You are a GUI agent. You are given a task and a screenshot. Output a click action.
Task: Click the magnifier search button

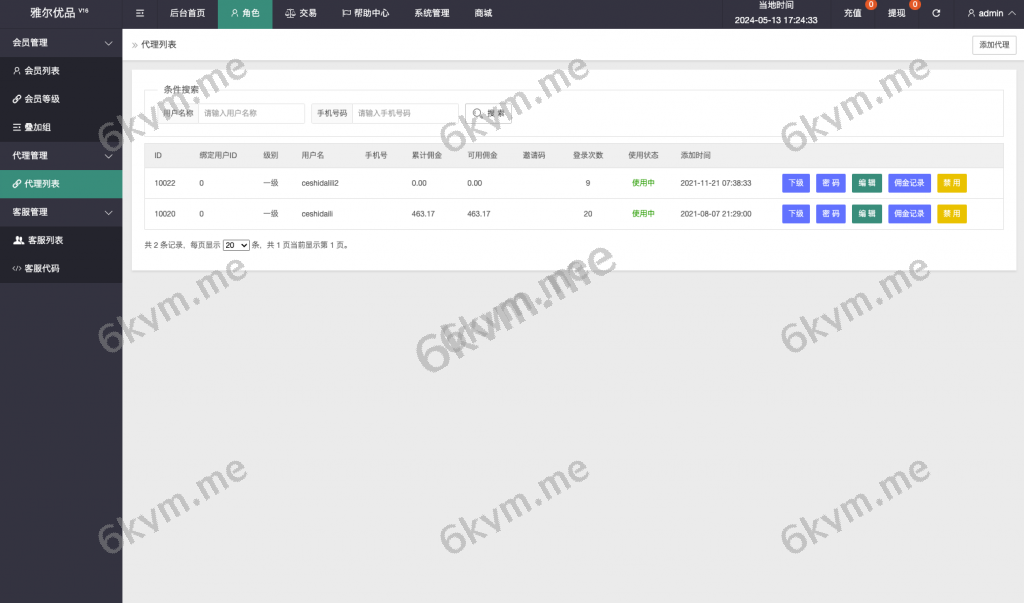[x=488, y=114]
